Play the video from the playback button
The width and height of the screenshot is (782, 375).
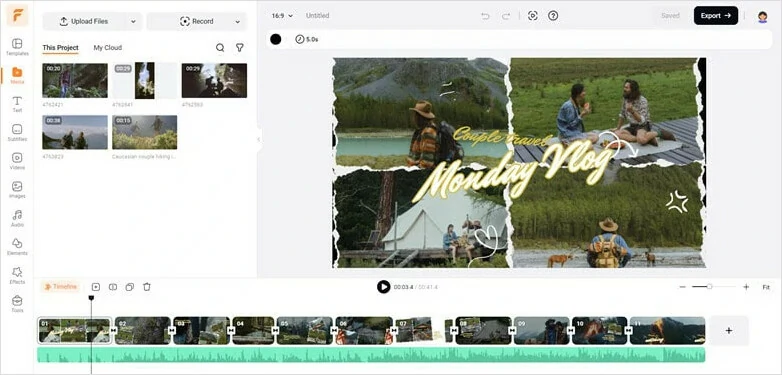[x=383, y=287]
